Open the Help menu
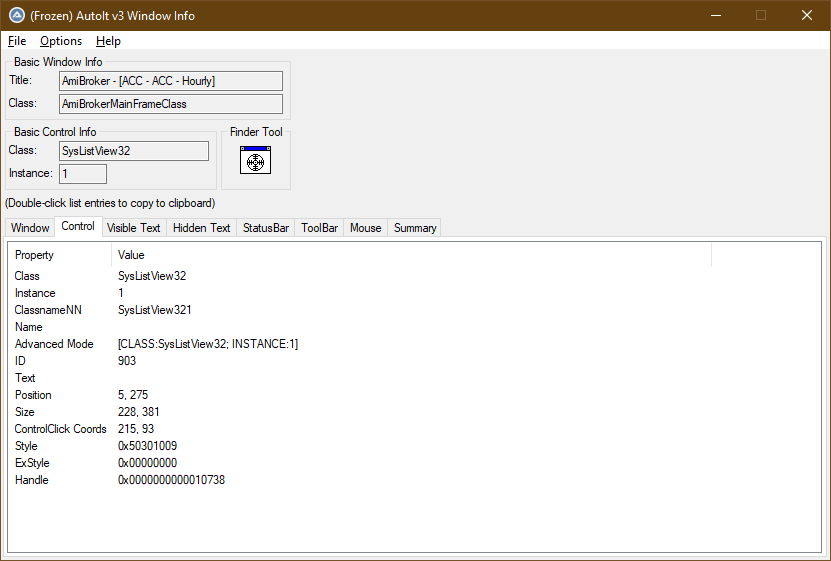 [108, 41]
